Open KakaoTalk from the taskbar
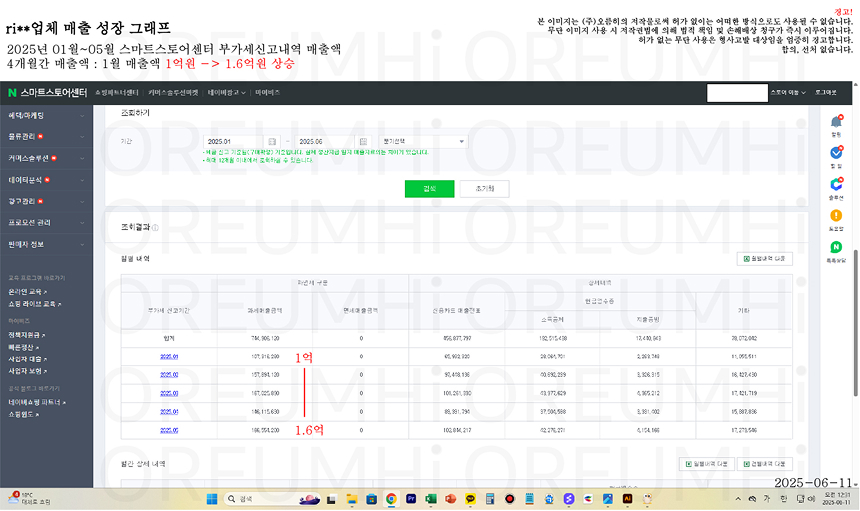The width and height of the screenshot is (860, 511). 470,499
